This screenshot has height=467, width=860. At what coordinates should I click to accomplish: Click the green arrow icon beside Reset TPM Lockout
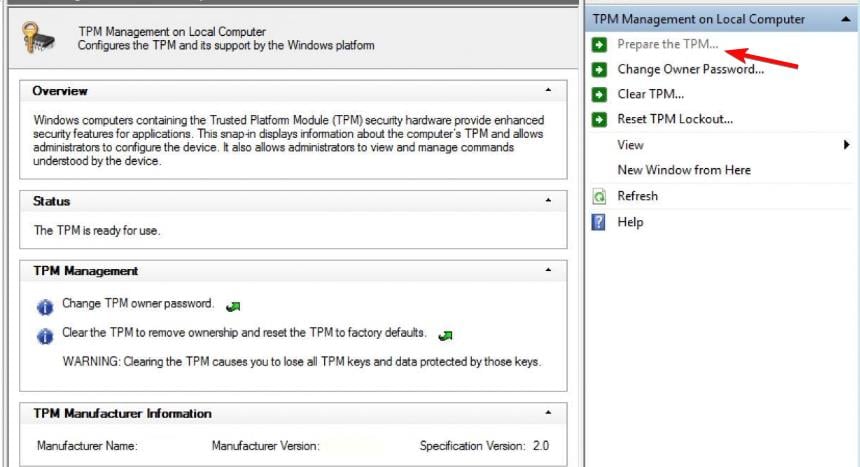coord(599,119)
